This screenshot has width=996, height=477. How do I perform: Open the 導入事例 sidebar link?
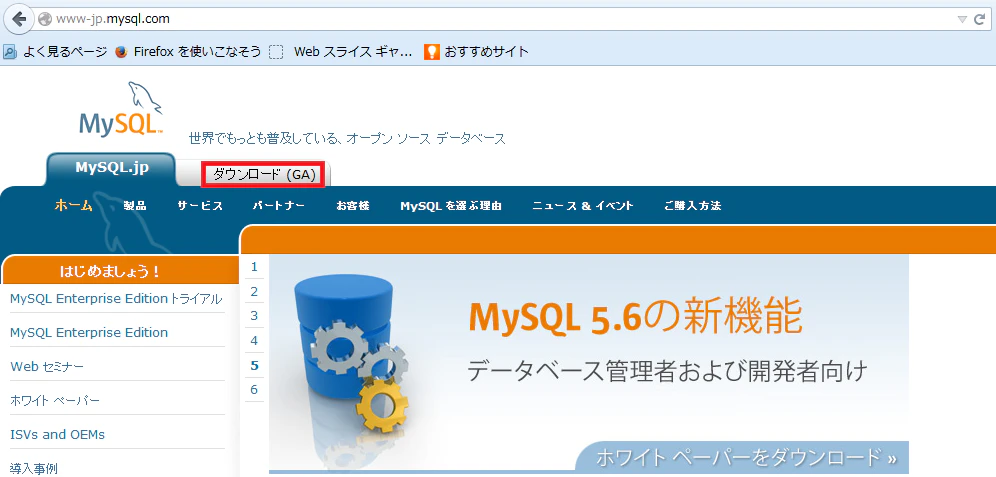click(34, 469)
